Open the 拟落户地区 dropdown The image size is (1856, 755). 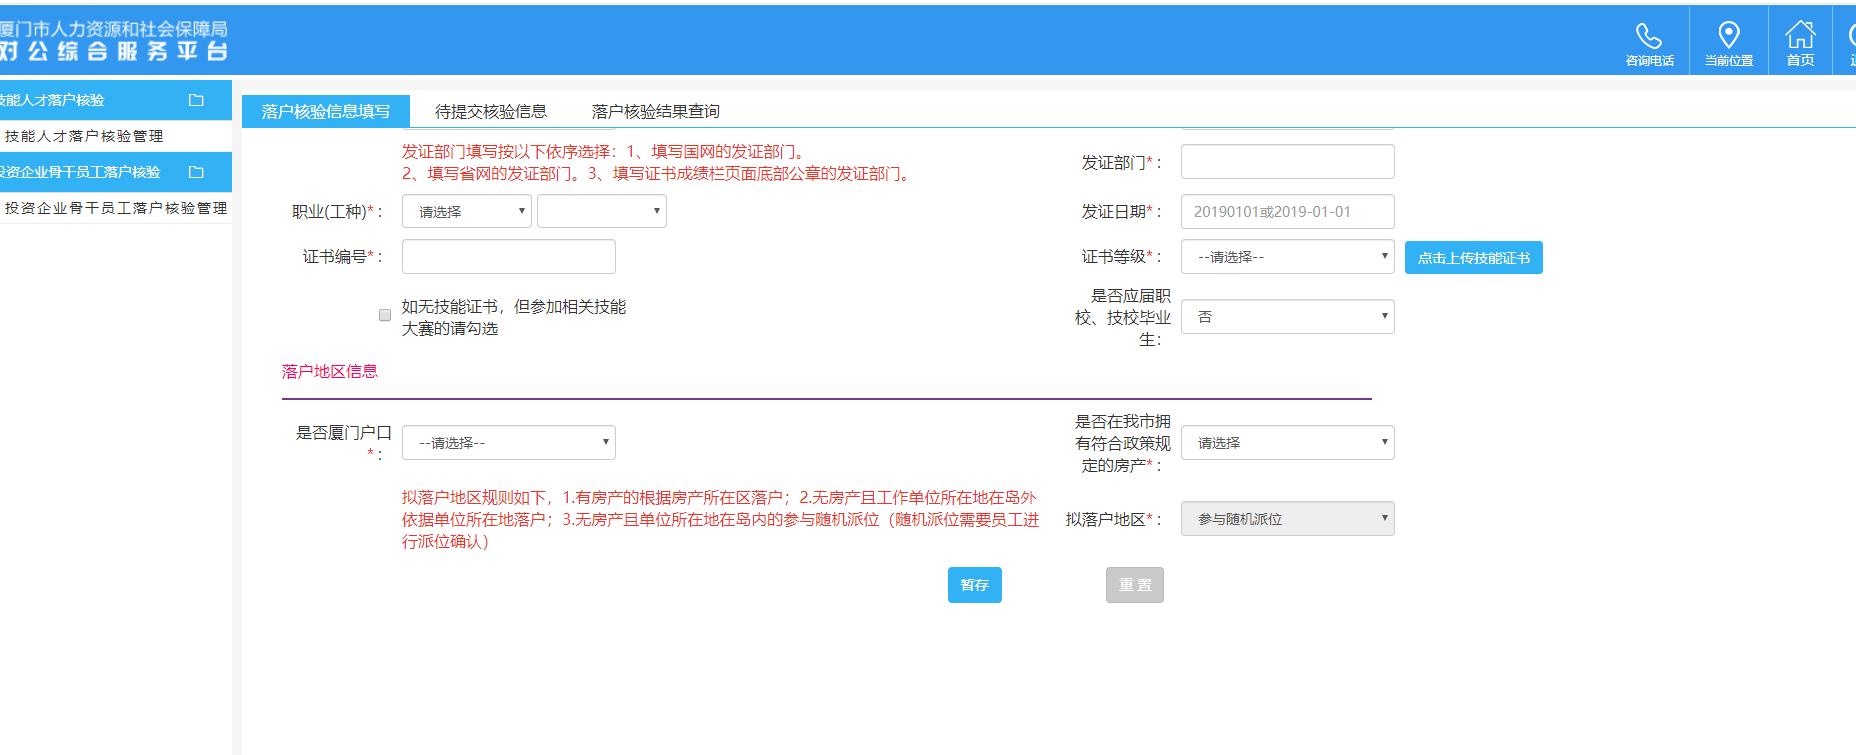(1288, 519)
